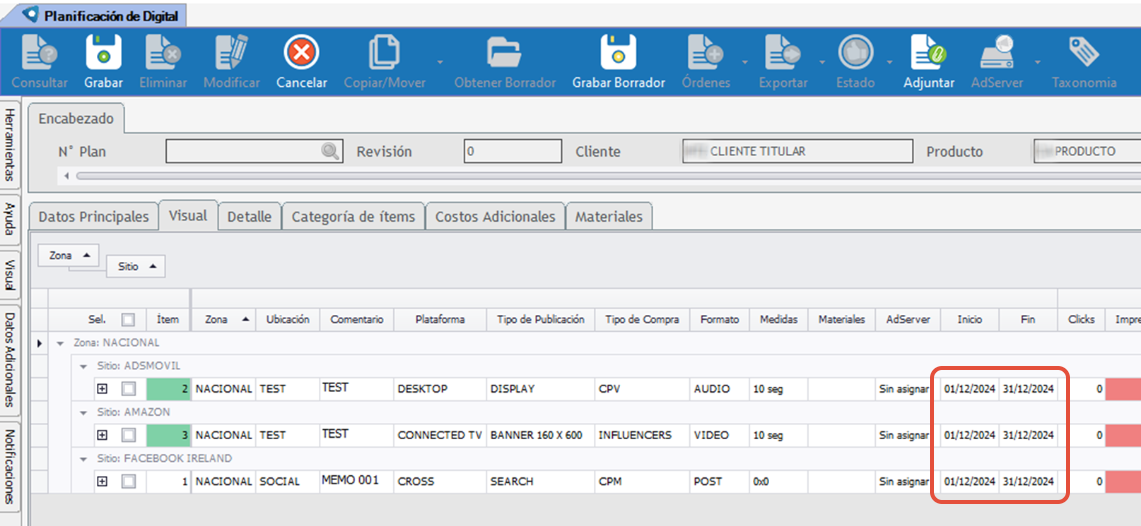Switch to the Datos Principales tab
This screenshot has height=526, width=1141.
(x=93, y=217)
